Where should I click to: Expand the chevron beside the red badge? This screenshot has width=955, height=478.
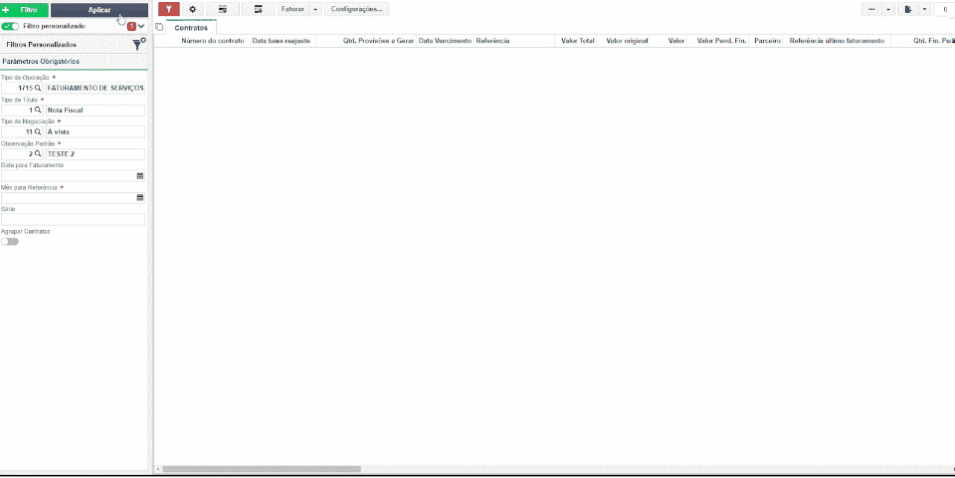click(x=141, y=26)
